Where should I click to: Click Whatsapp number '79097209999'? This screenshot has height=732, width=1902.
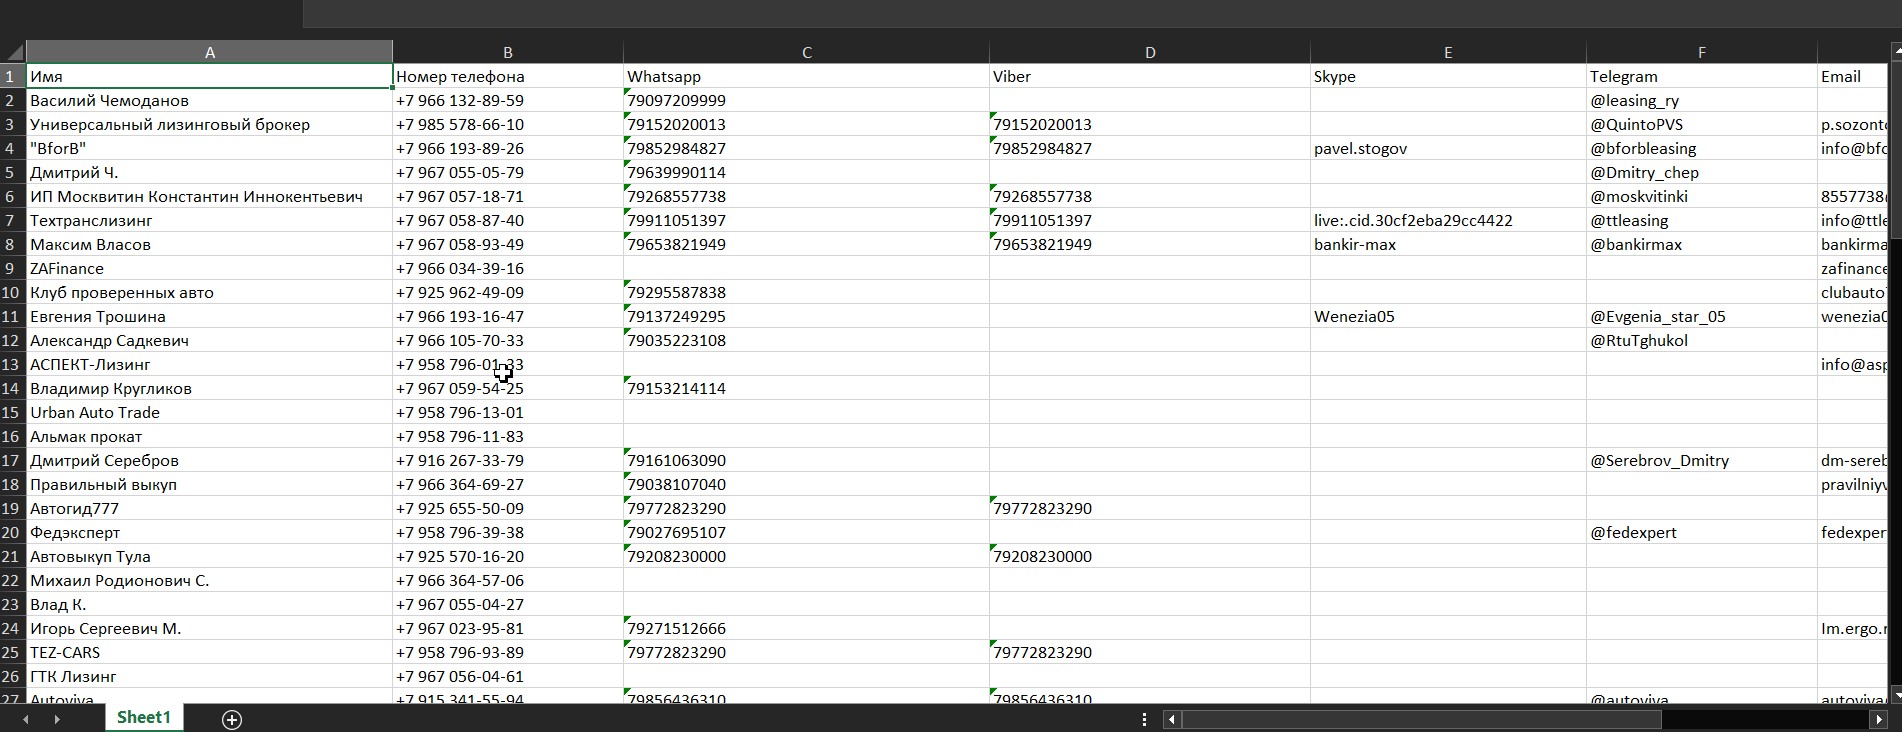point(806,100)
